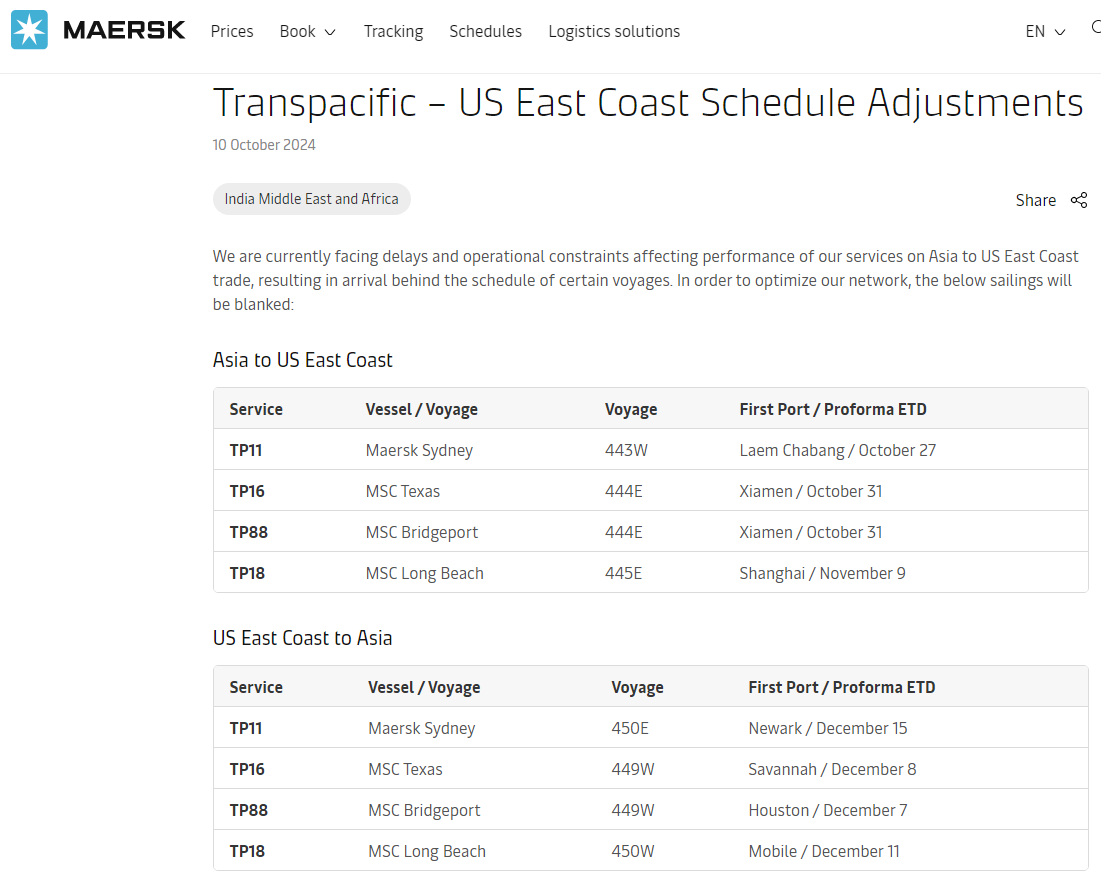Click the search icon in header
This screenshot has width=1101, height=880.
1096,29
